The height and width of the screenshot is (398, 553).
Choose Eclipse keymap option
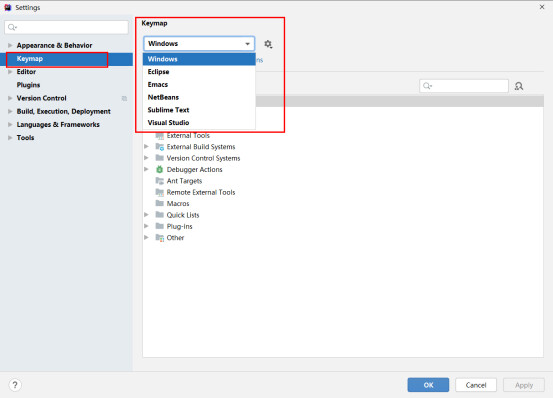pyautogui.click(x=199, y=72)
